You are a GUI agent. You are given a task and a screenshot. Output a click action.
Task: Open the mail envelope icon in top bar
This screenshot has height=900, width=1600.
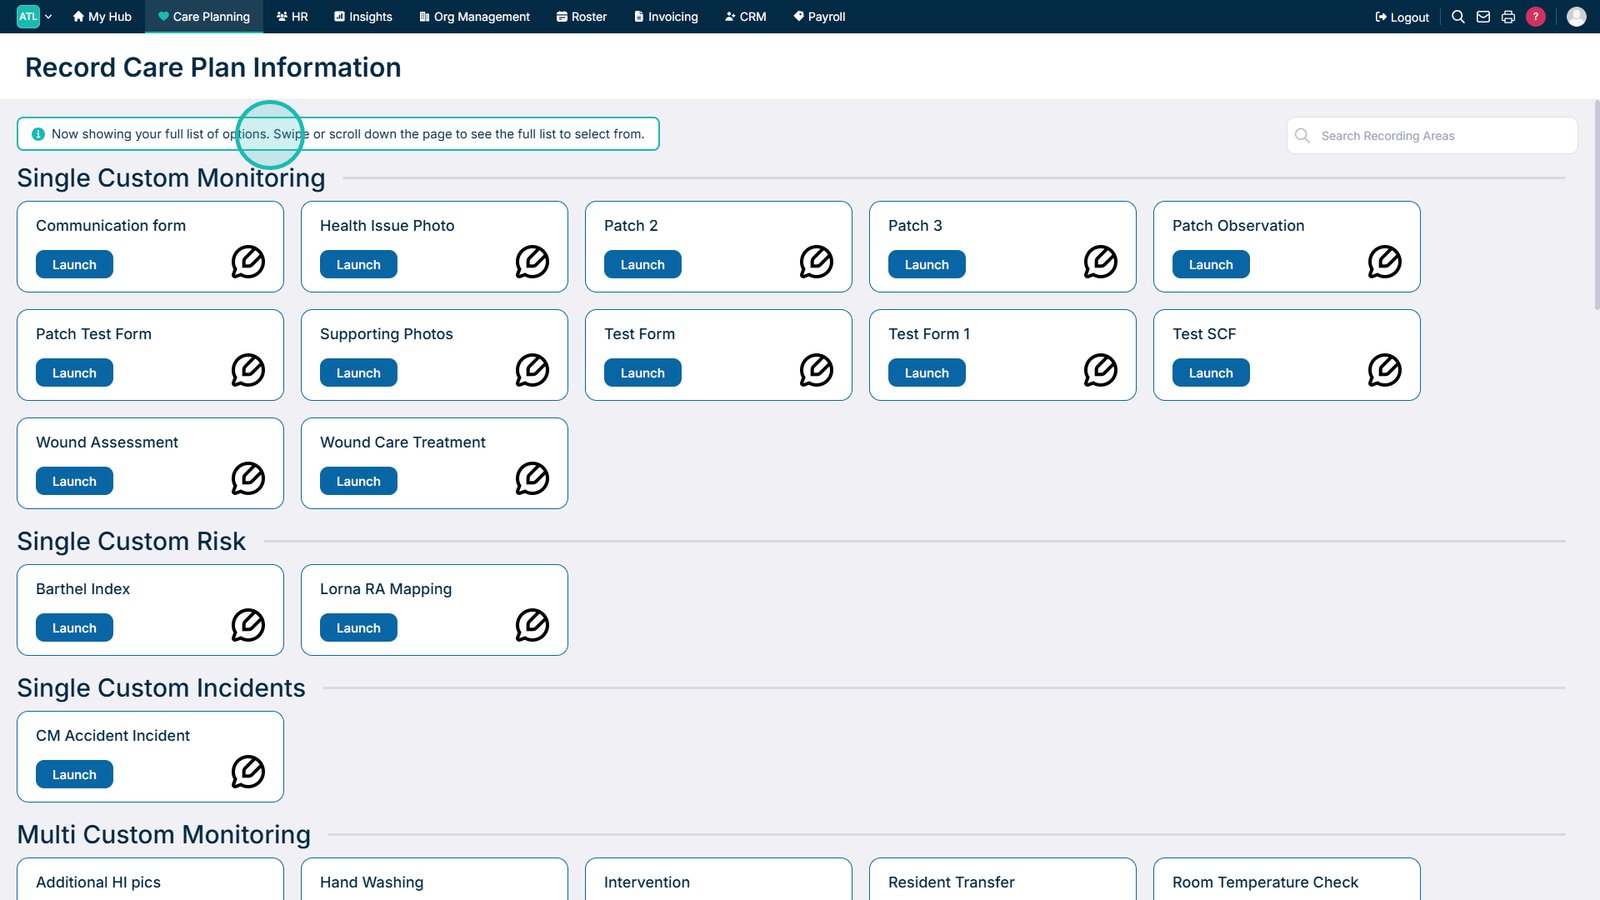(x=1483, y=17)
